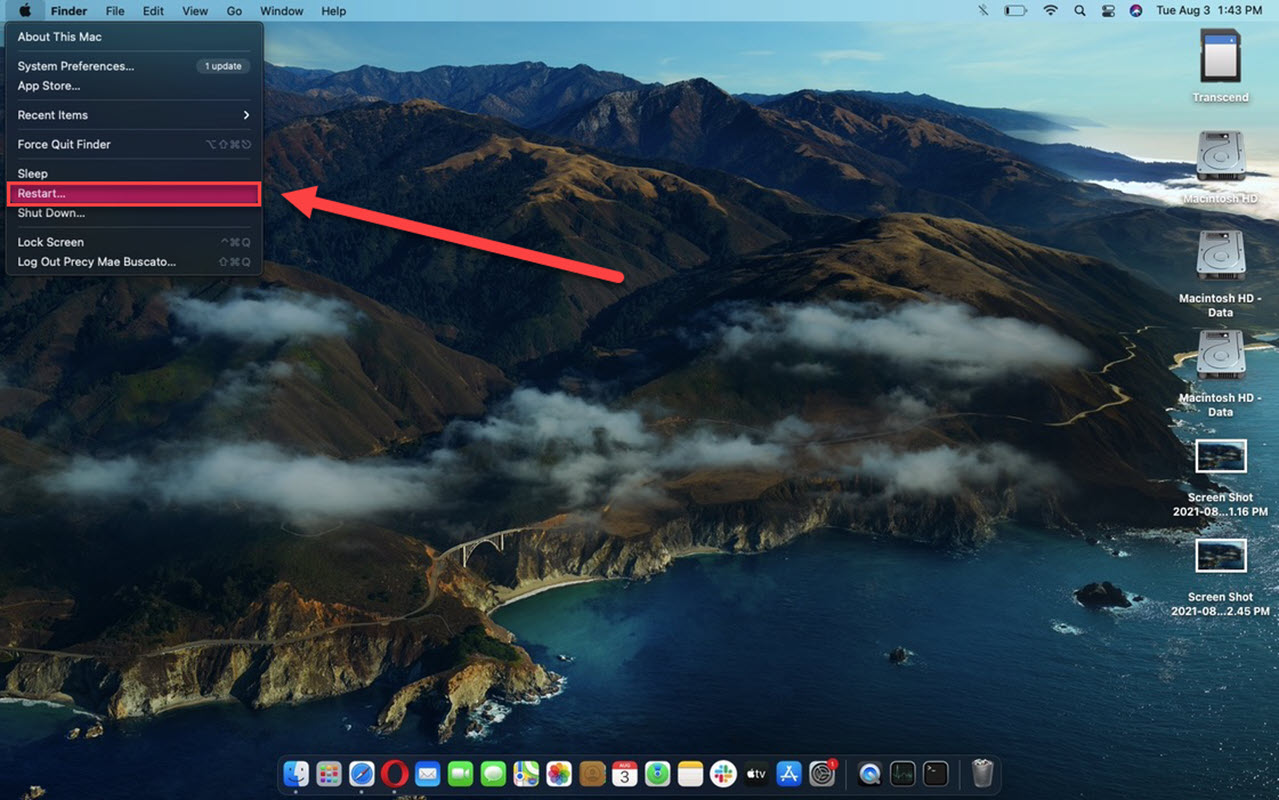1279x800 pixels.
Task: Open Launchpad from the Dock
Action: pos(328,773)
